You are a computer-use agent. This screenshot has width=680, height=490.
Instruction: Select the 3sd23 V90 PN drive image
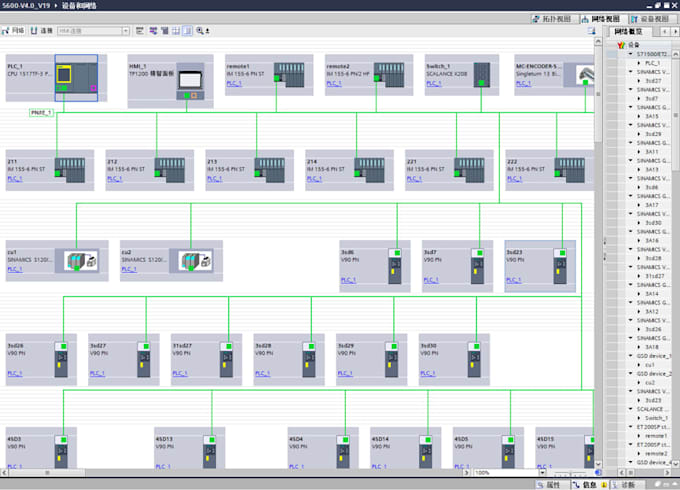coord(560,266)
